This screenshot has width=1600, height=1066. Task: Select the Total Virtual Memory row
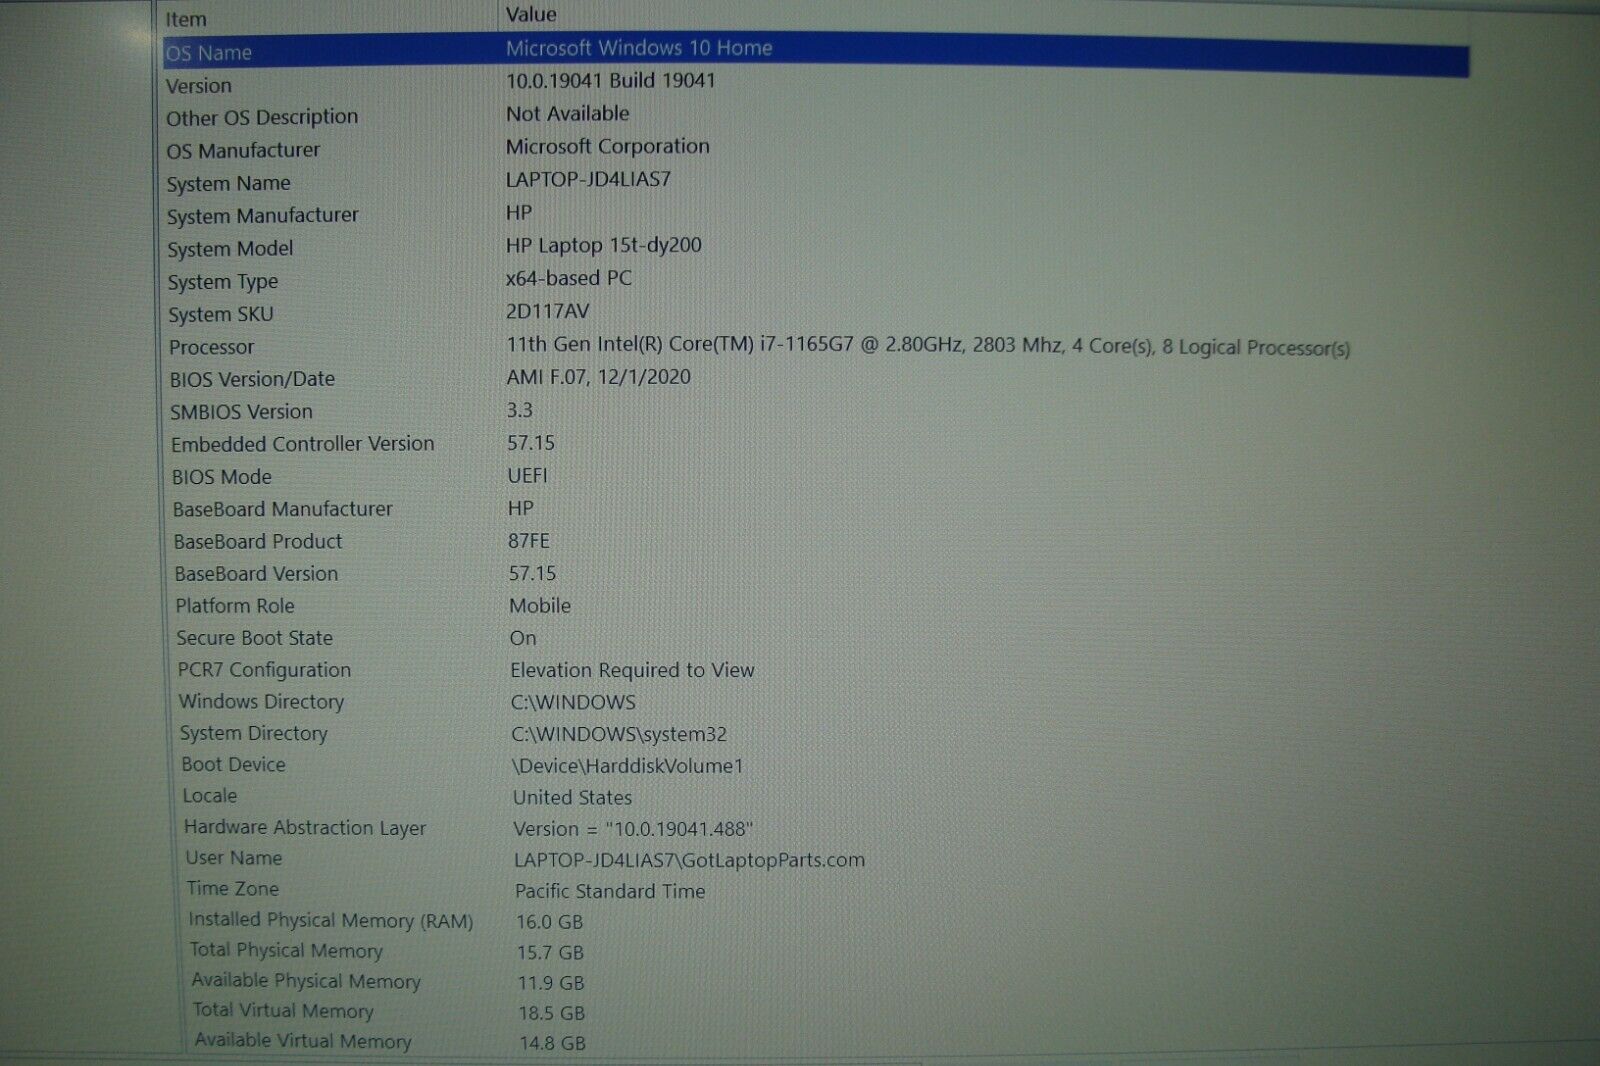pos(284,1011)
